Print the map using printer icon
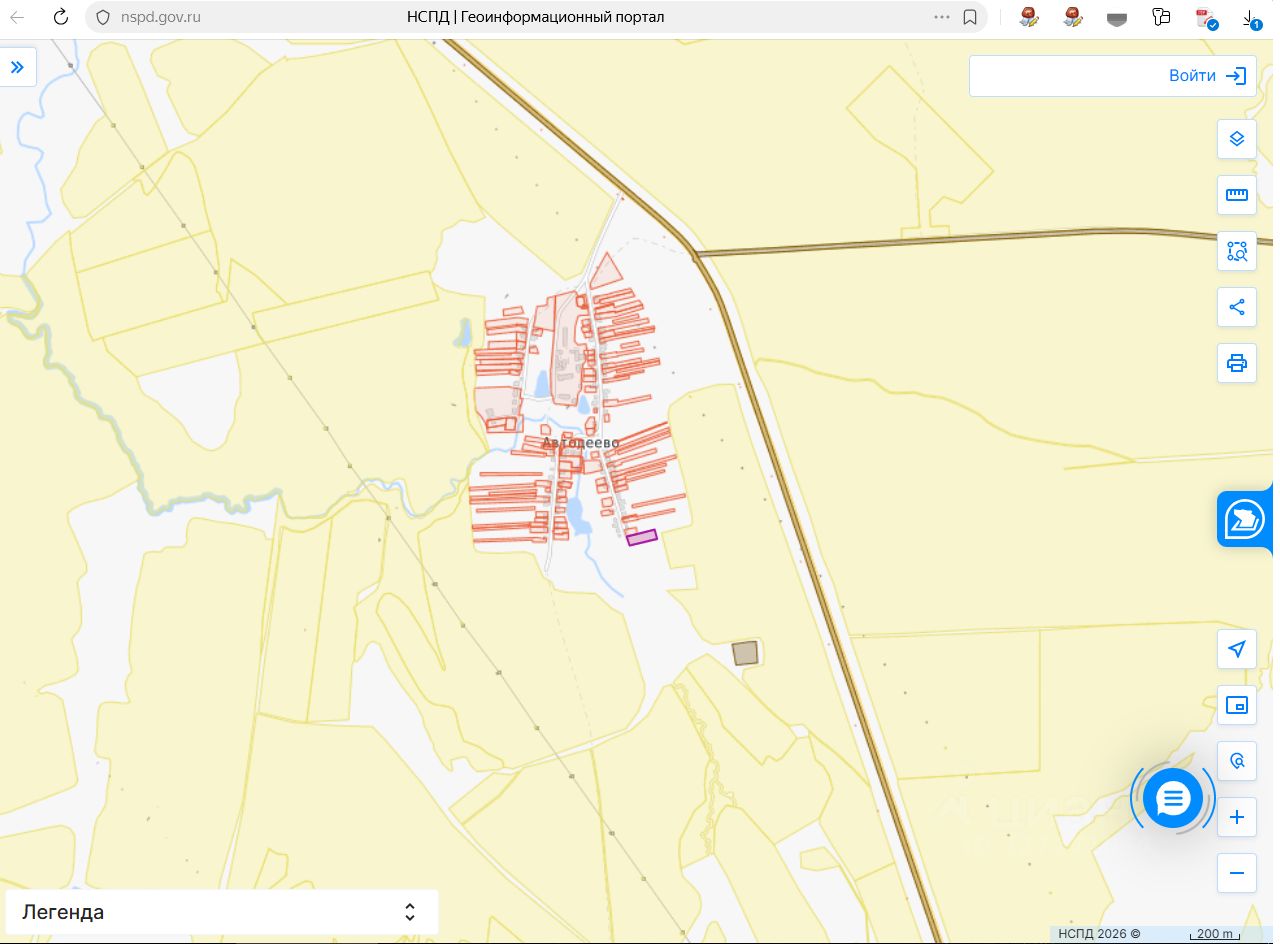The image size is (1280, 944). (1236, 363)
